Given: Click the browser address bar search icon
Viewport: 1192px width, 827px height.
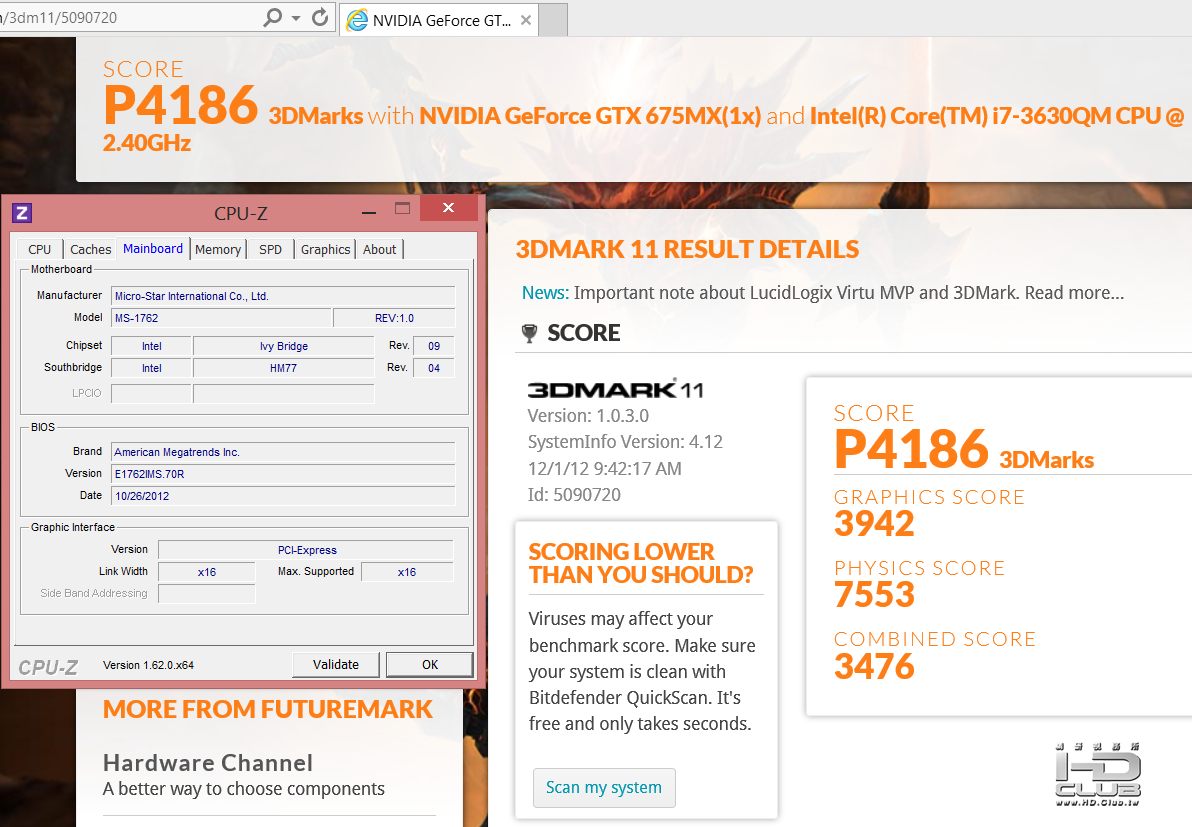Looking at the screenshot, I should 271,17.
